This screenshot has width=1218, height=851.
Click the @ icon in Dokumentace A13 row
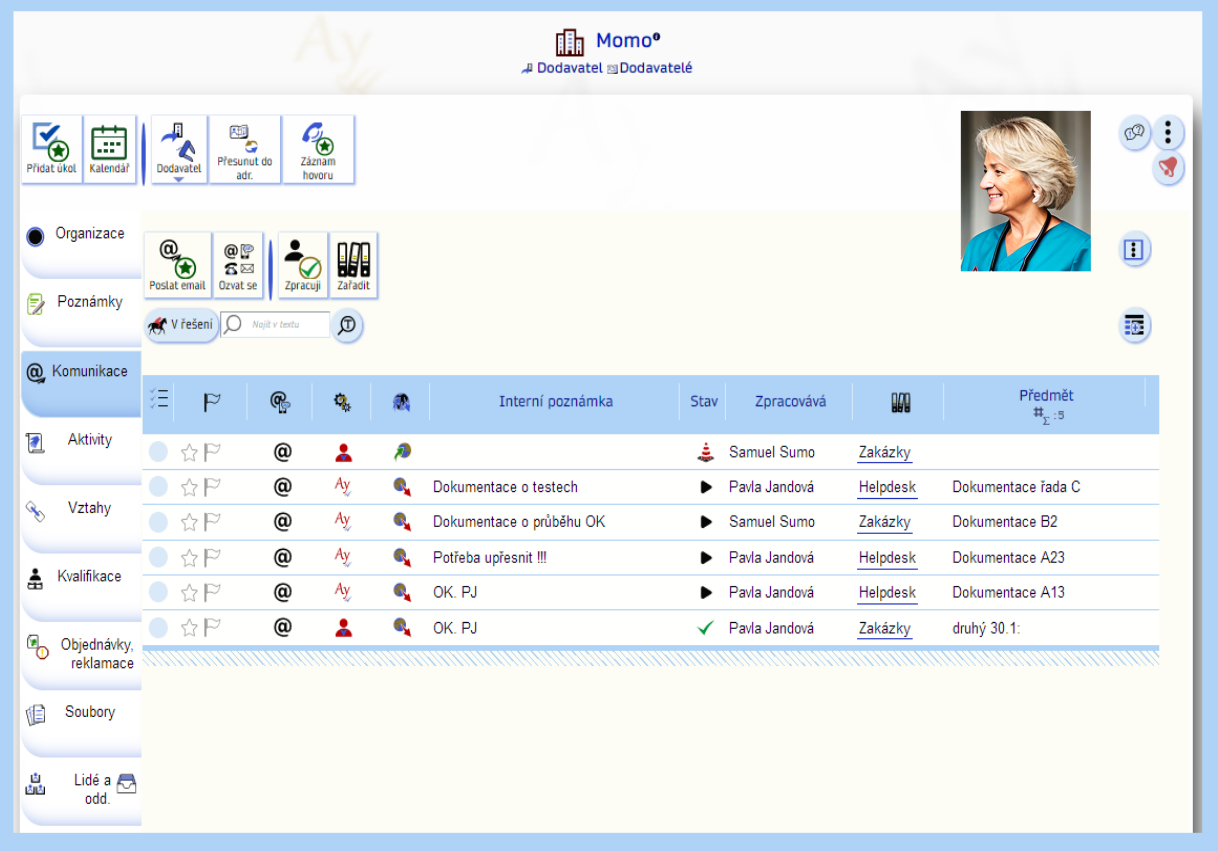pyautogui.click(x=283, y=593)
